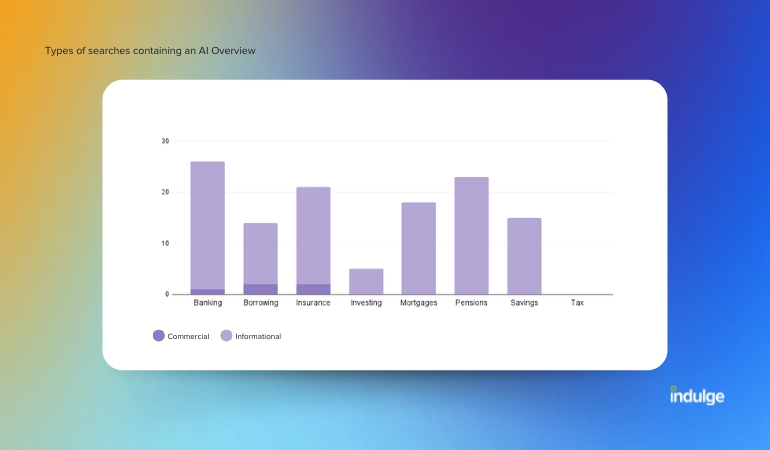The width and height of the screenshot is (770, 450).
Task: Click the Investing axis label
Action: 366,303
